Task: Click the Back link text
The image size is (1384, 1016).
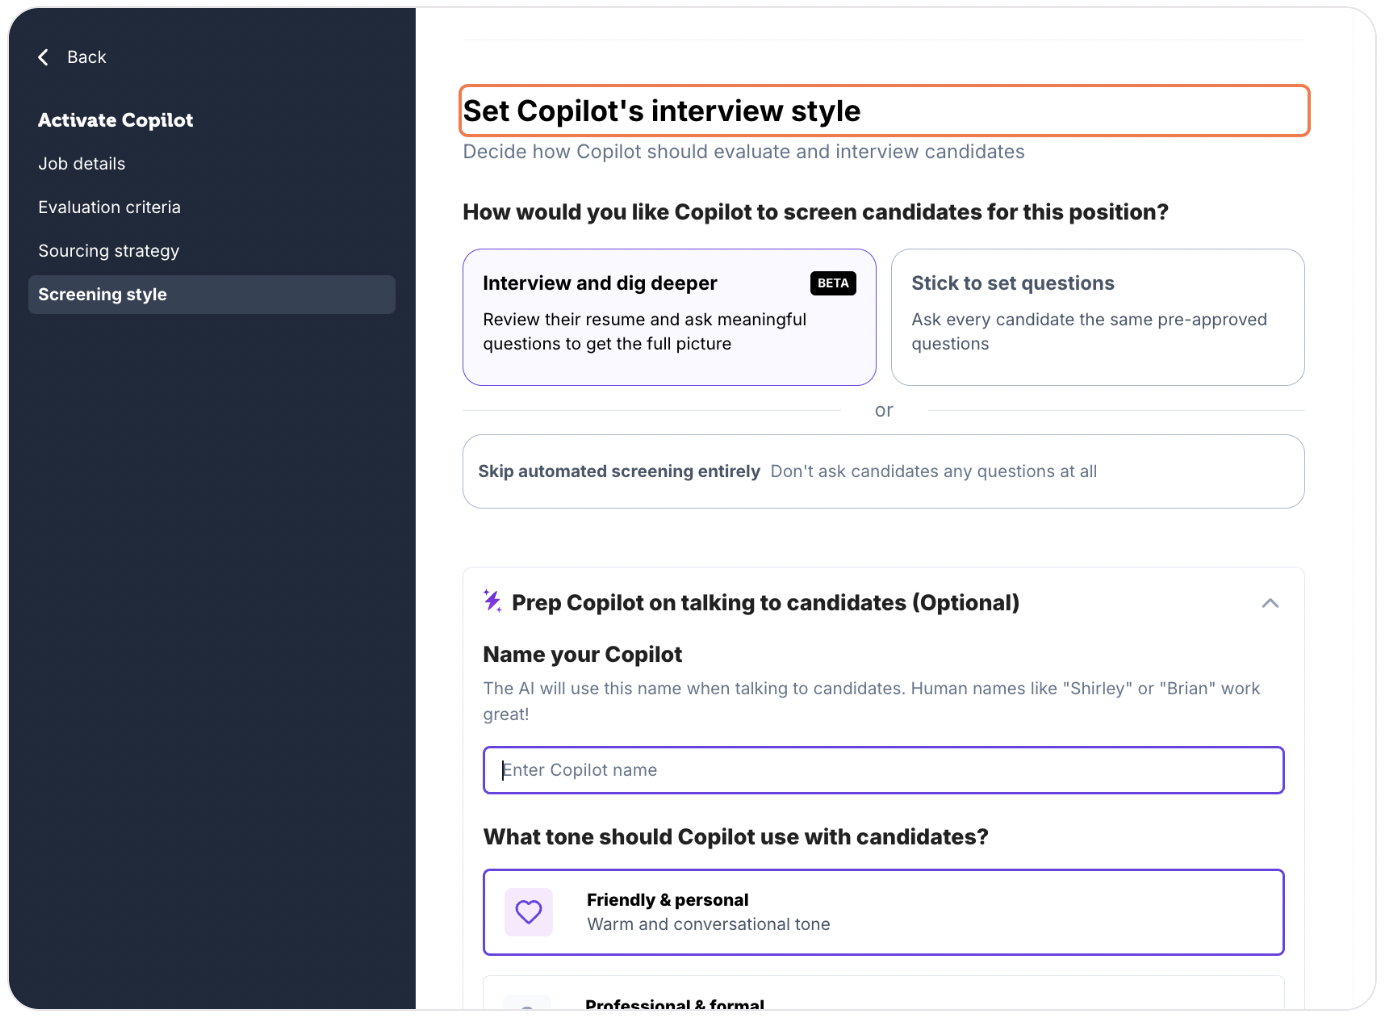Action: click(87, 57)
